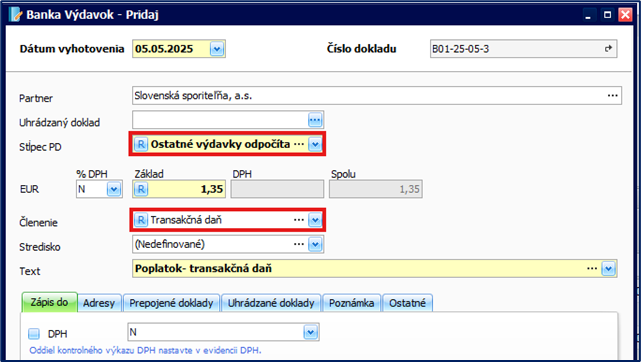Click the ellipsis in Text field
The width and height of the screenshot is (641, 362).
point(592,269)
